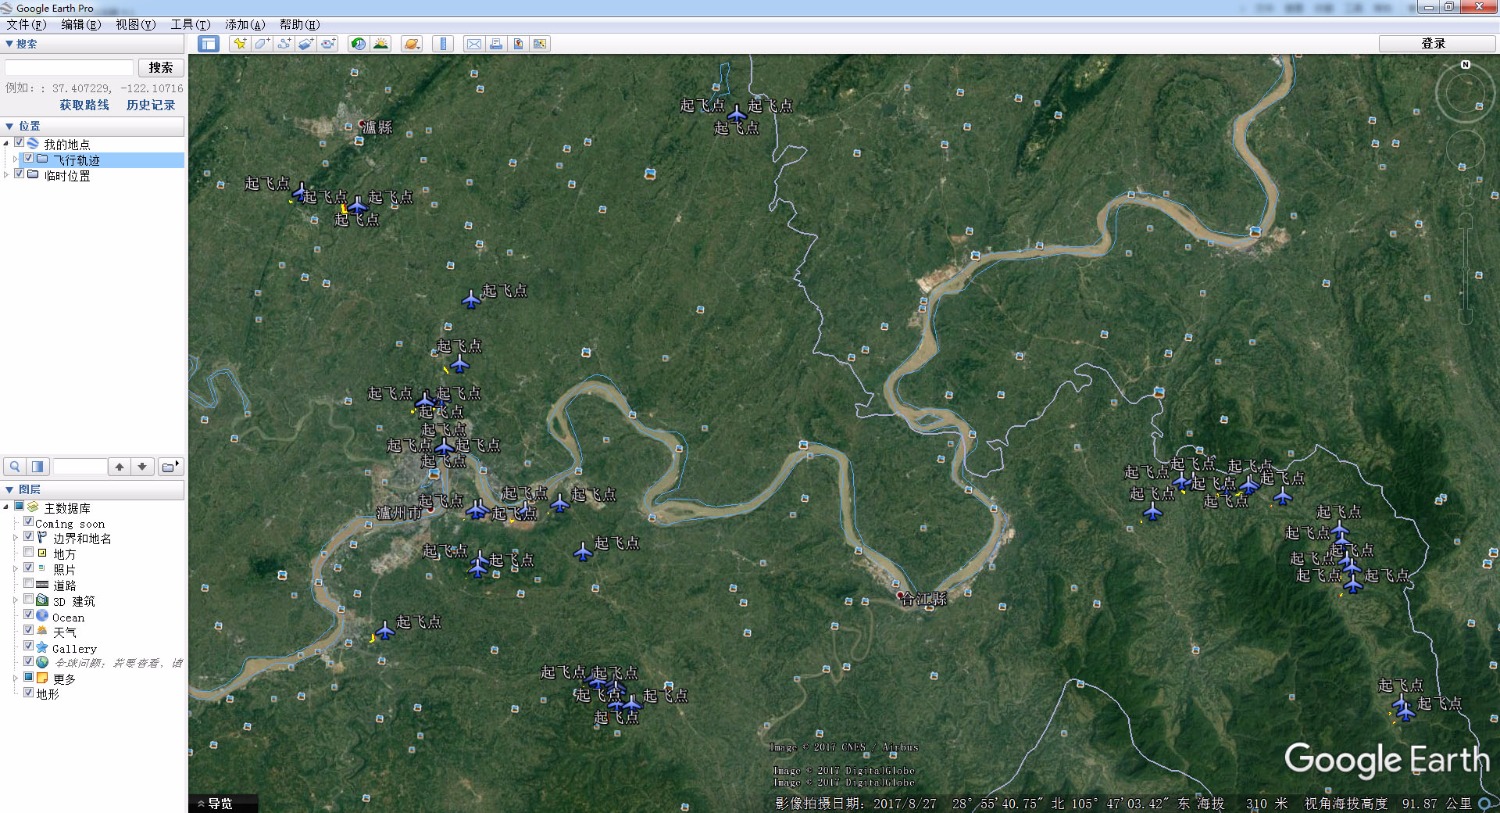Image resolution: width=1500 pixels, height=813 pixels.
Task: Show historical imagery clock icon
Action: coord(358,44)
